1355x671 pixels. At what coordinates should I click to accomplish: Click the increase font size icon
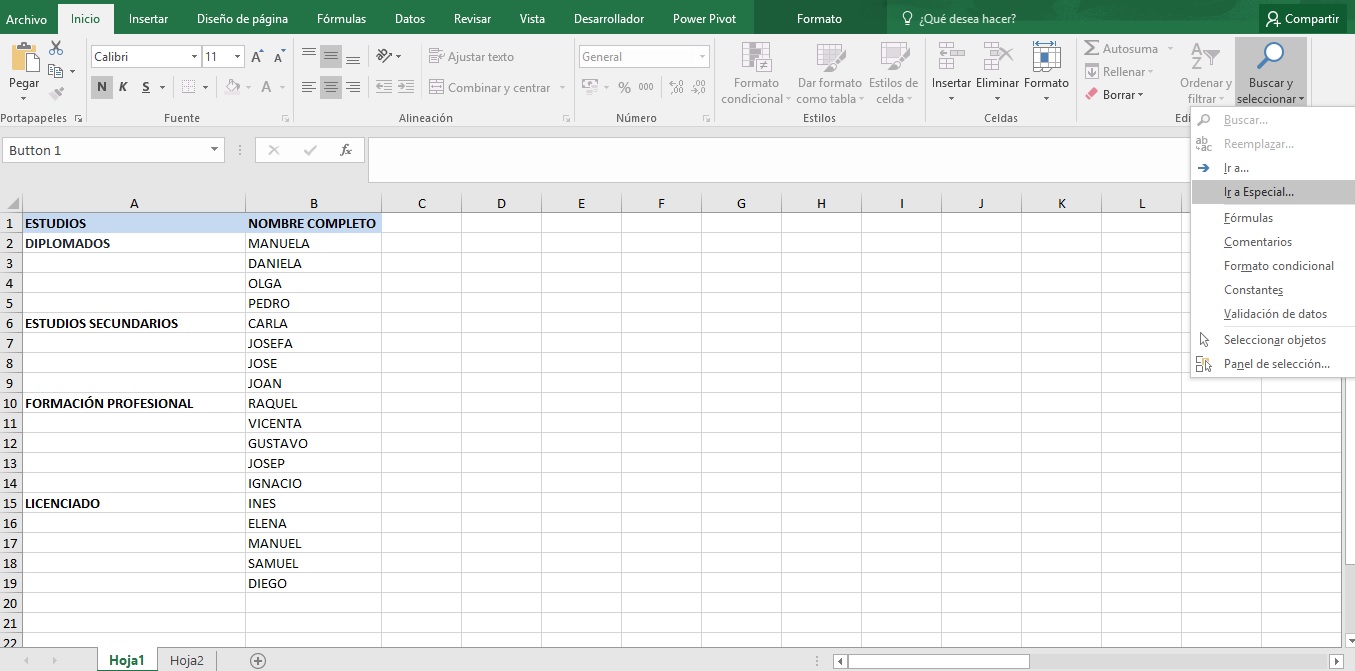click(x=257, y=57)
